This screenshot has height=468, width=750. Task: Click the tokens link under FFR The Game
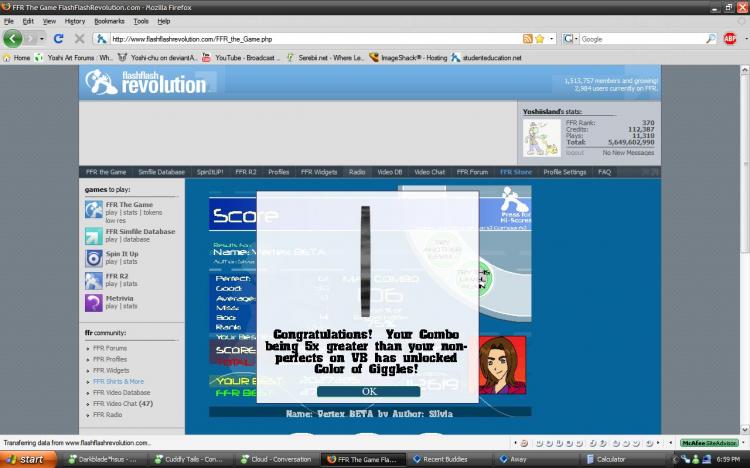pos(153,212)
